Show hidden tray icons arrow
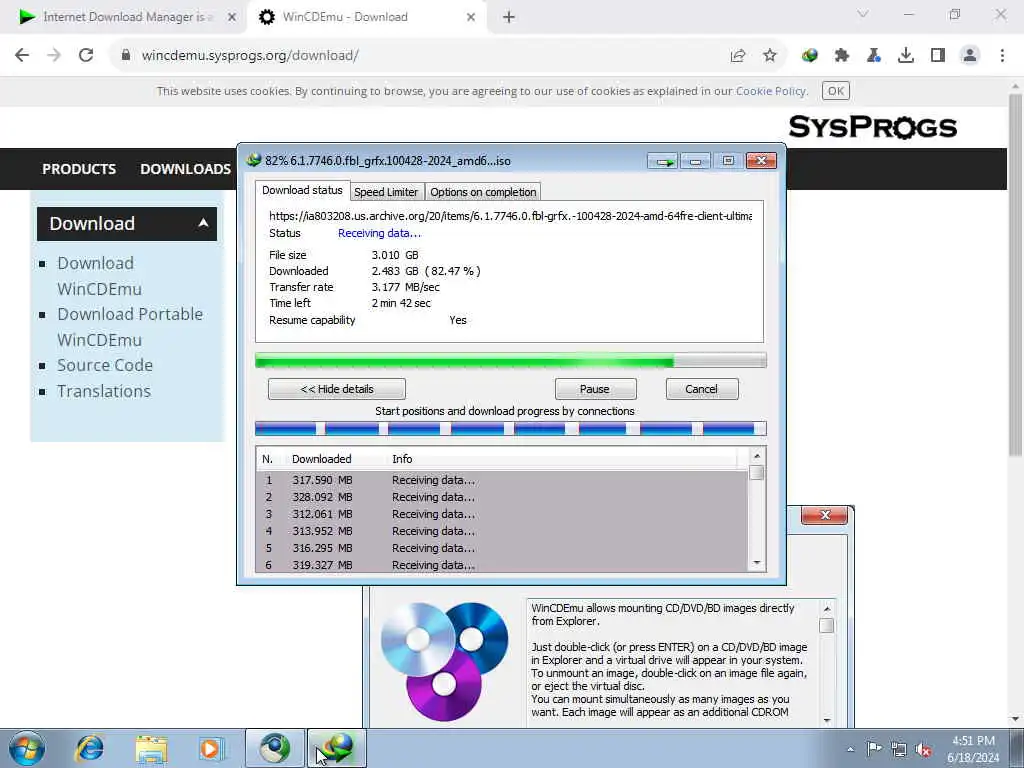Image resolution: width=1024 pixels, height=768 pixels. 850,749
